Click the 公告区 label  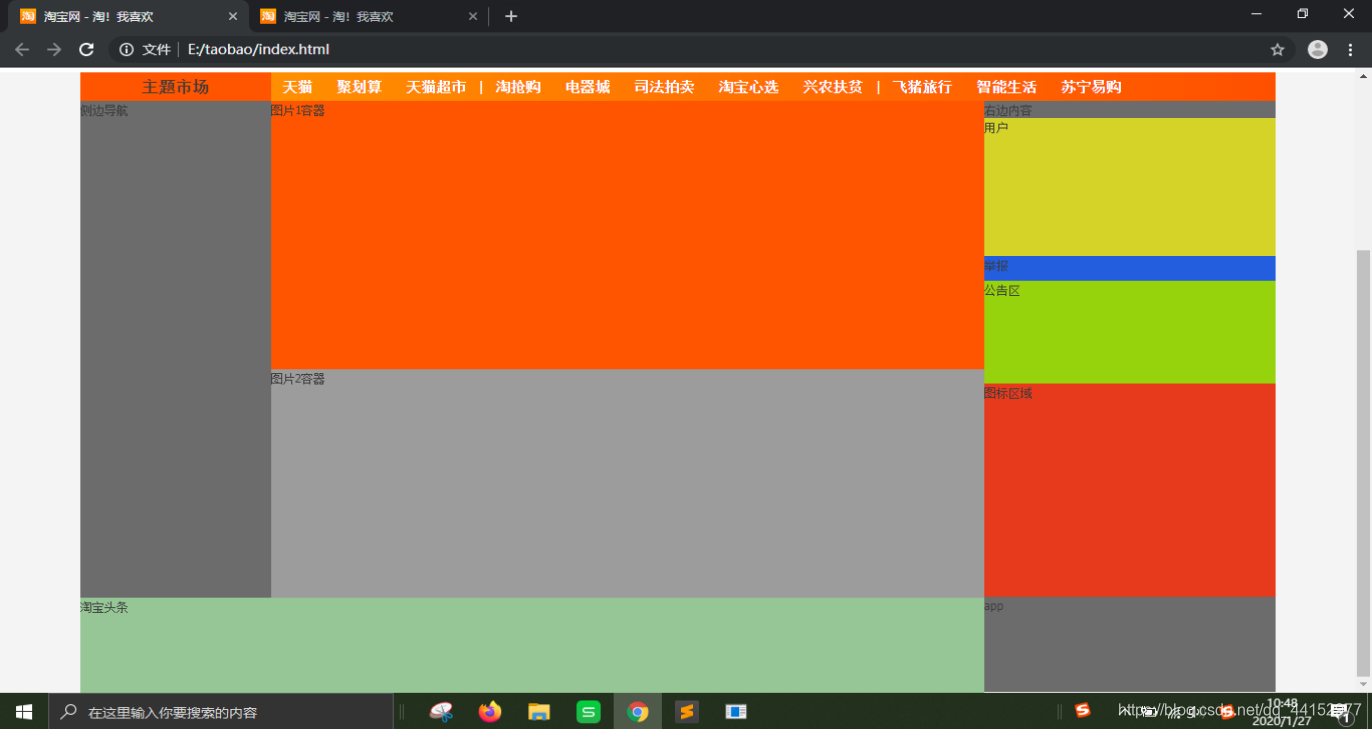tap(1002, 290)
